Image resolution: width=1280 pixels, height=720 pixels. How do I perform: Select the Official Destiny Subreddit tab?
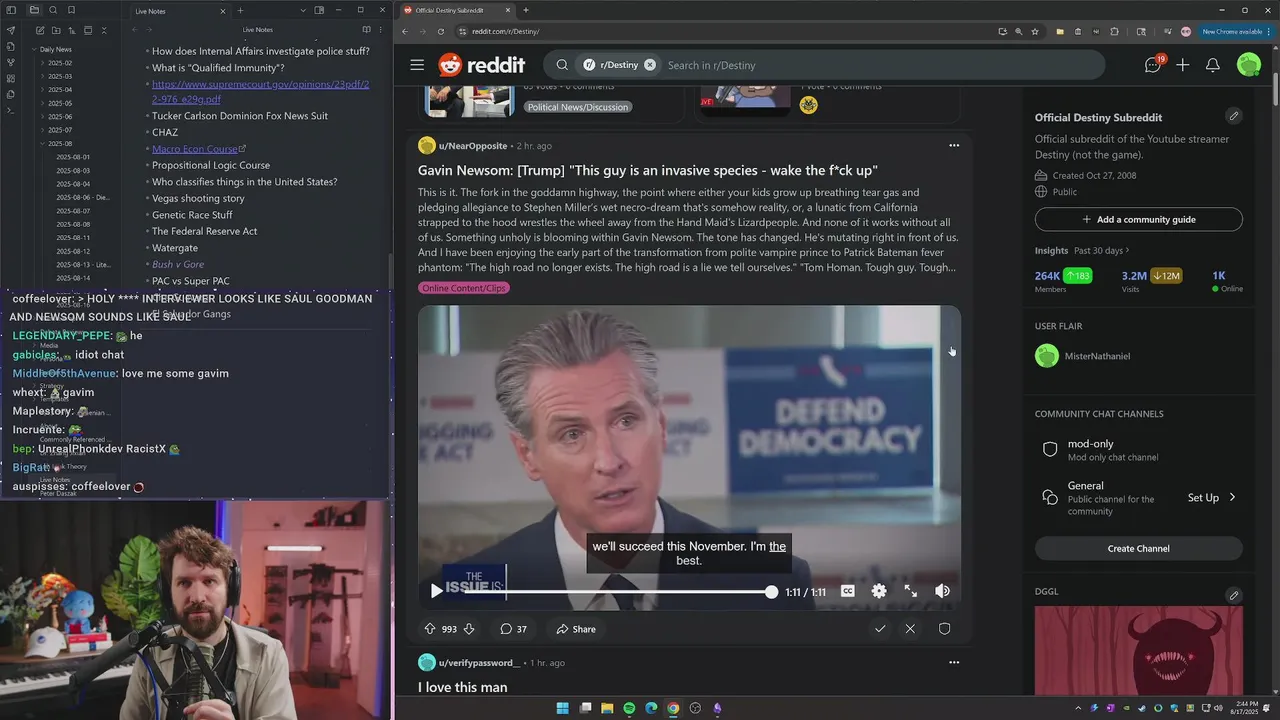tap(458, 10)
